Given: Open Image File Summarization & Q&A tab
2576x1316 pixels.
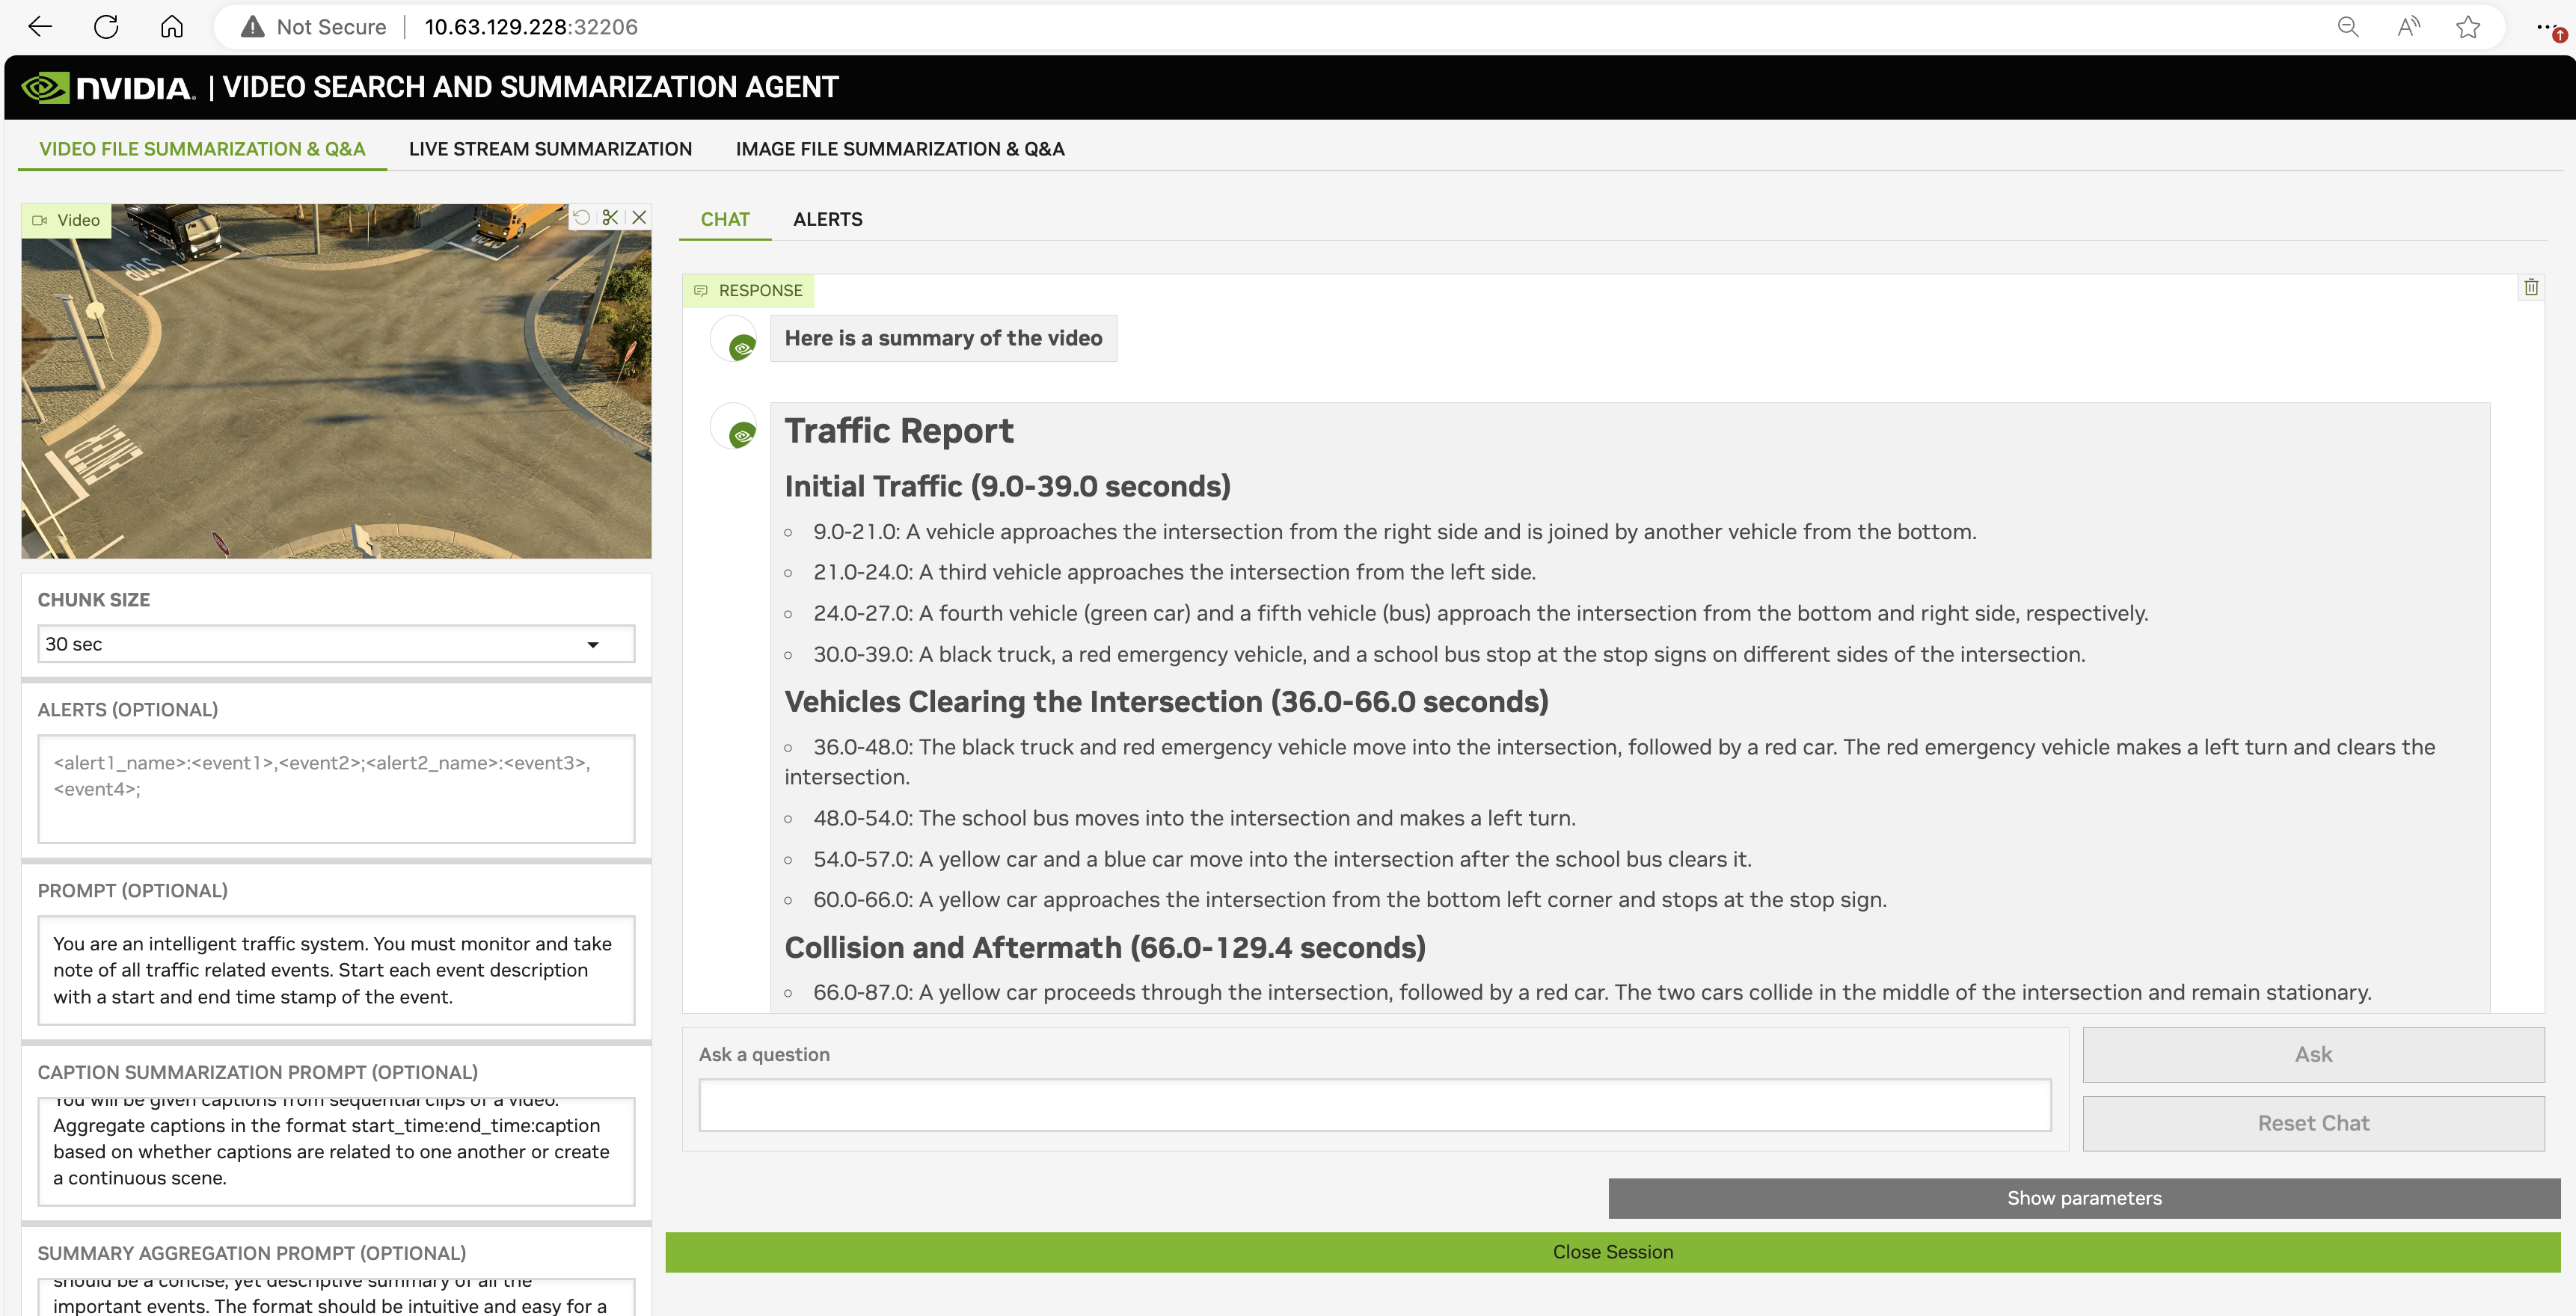Looking at the screenshot, I should click(x=899, y=149).
